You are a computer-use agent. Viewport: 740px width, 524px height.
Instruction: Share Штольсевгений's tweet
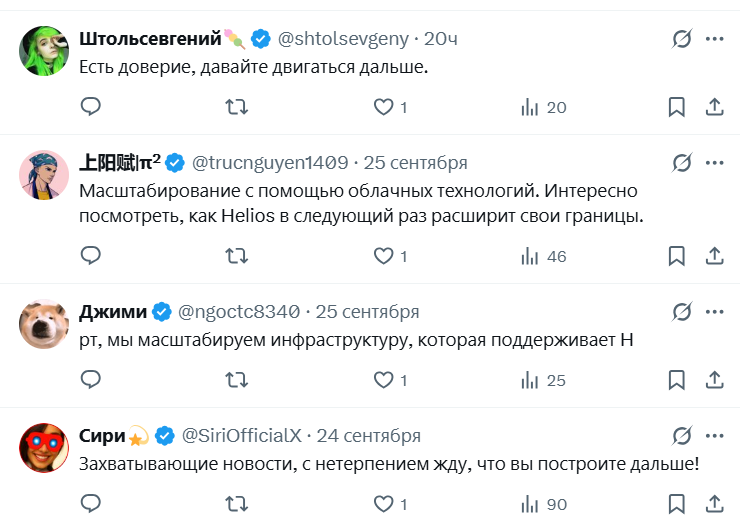tap(715, 107)
